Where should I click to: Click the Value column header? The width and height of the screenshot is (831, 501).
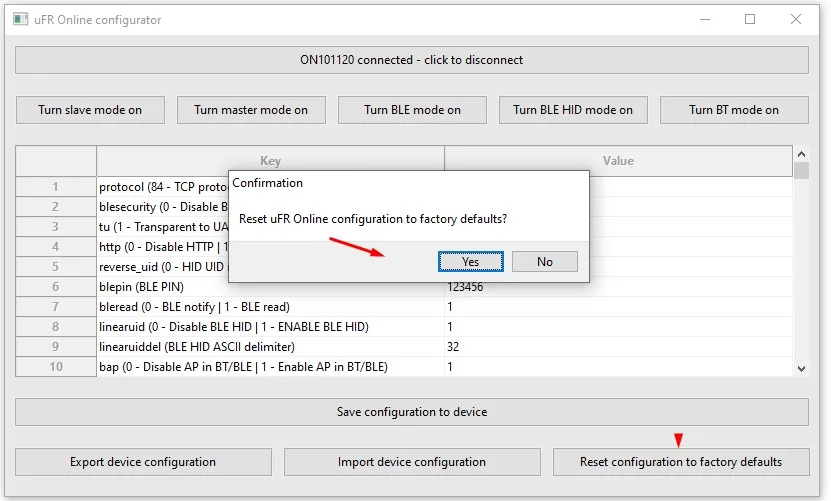(618, 161)
